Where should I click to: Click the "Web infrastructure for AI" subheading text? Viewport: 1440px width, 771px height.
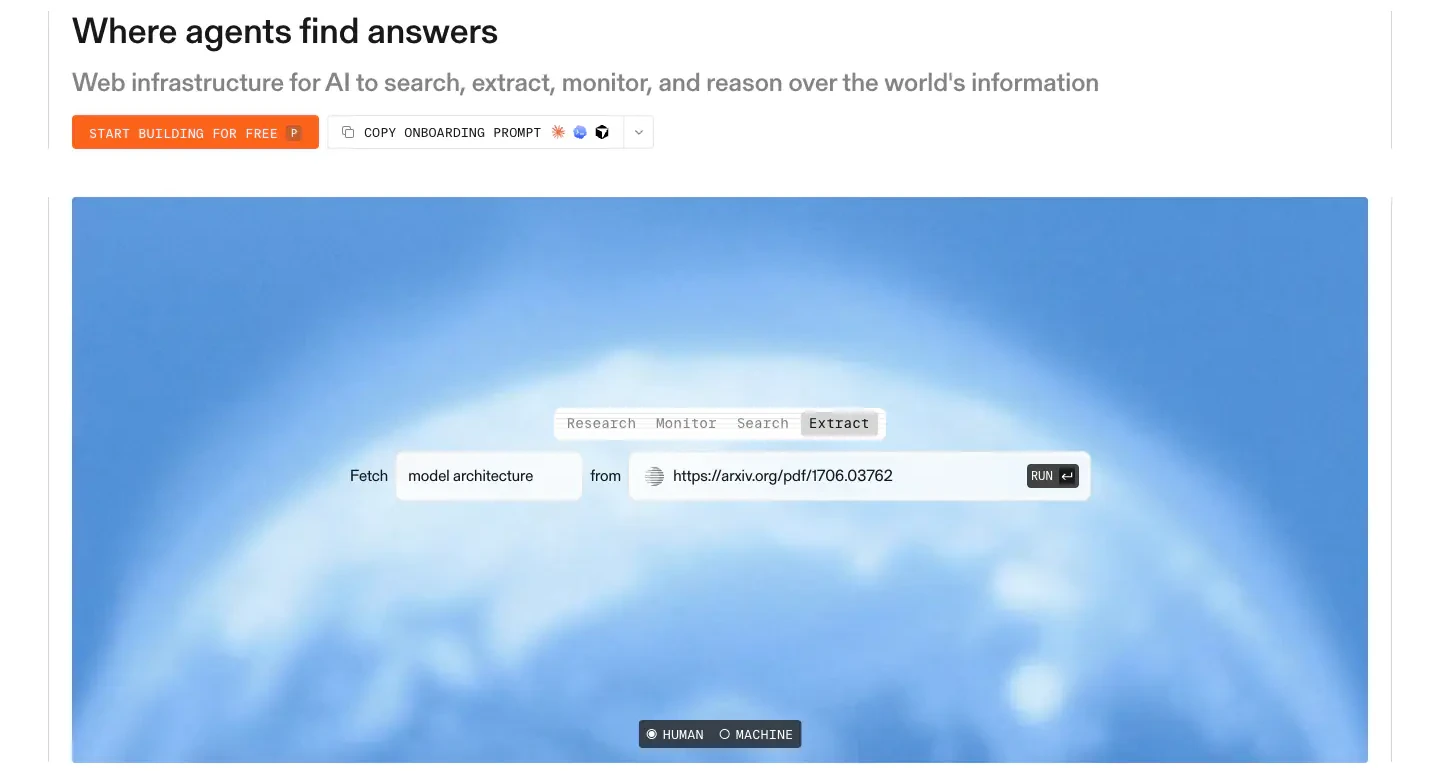585,82
